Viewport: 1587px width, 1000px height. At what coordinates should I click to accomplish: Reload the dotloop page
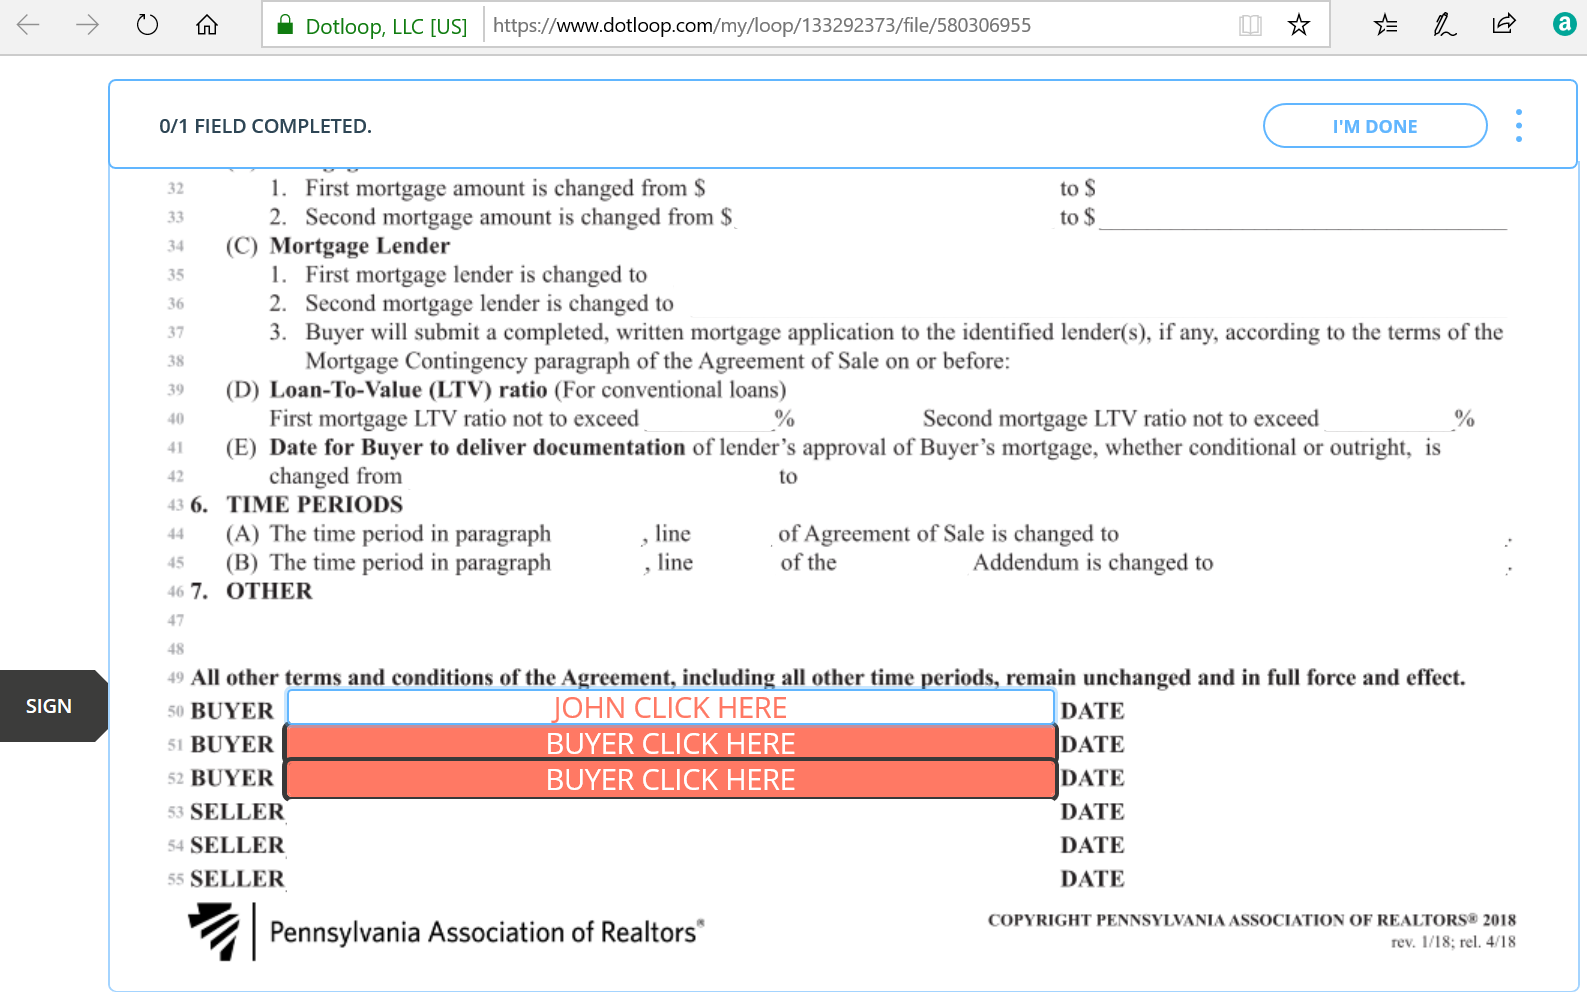click(x=147, y=24)
